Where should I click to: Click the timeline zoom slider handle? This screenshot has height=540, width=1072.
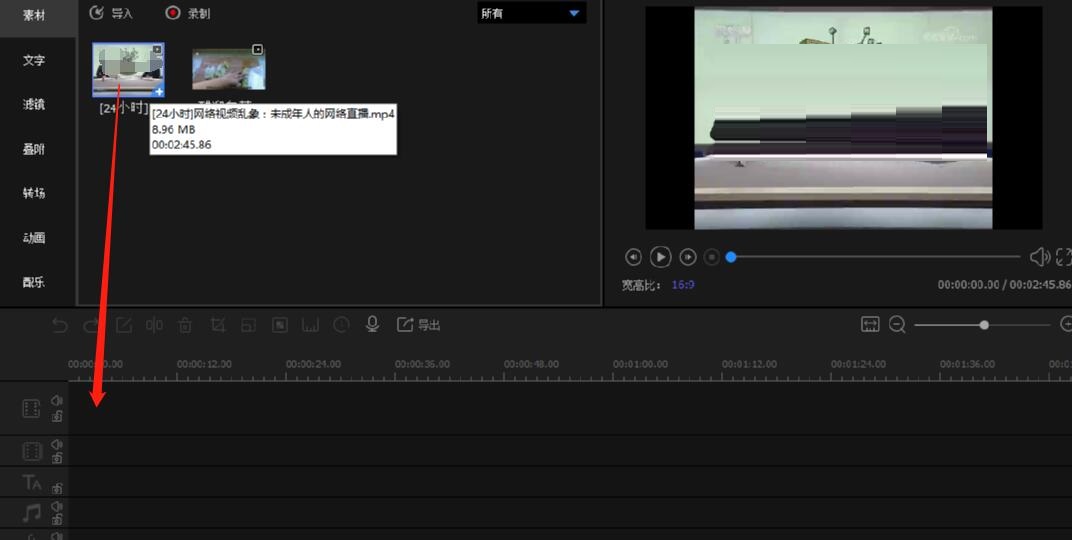[984, 324]
